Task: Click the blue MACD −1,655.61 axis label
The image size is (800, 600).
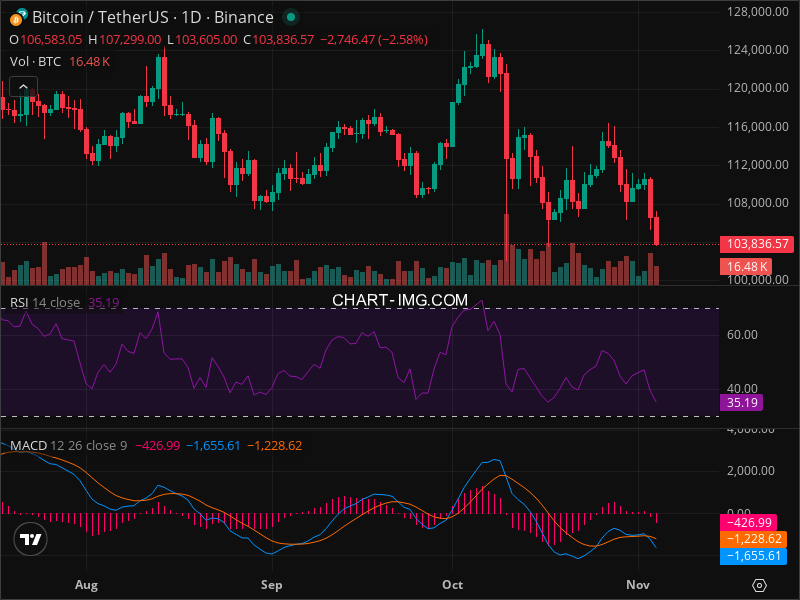Action: click(752, 555)
